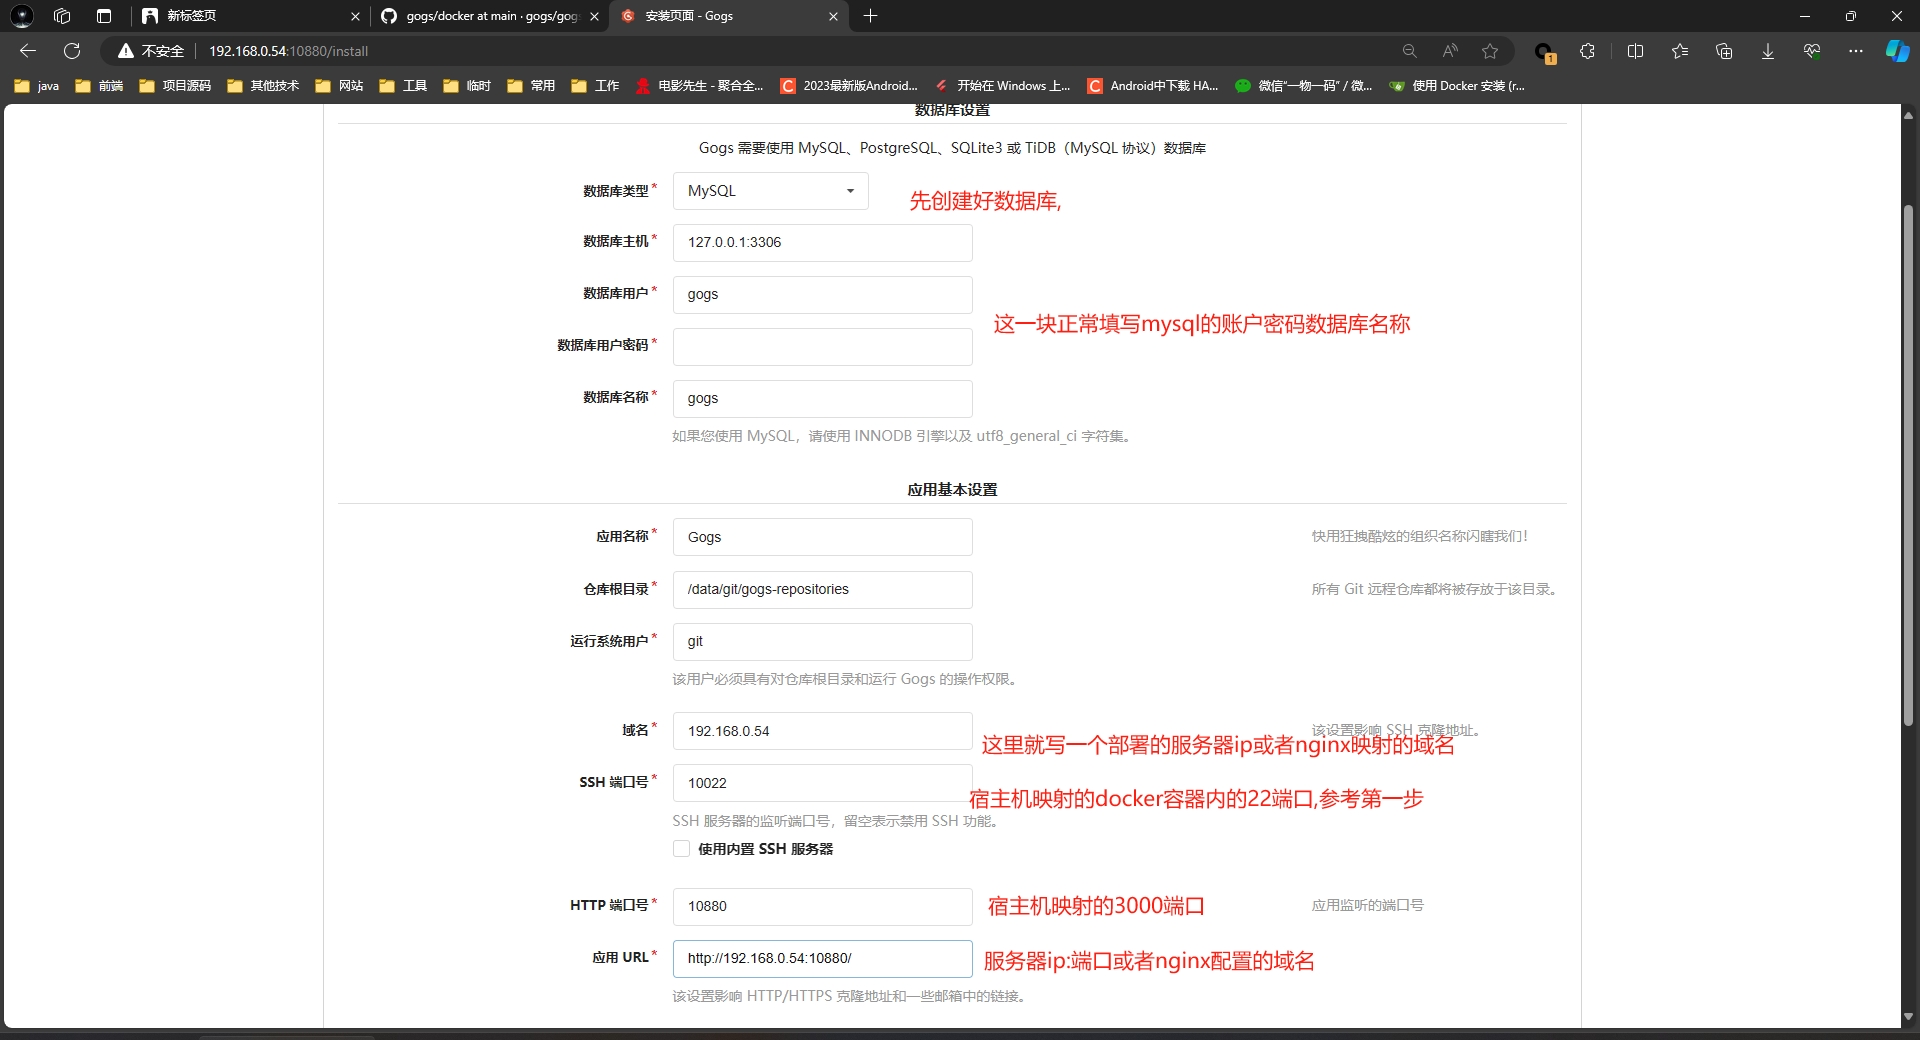Image resolution: width=1920 pixels, height=1040 pixels.
Task: Click the 数据库用户 input field
Action: (822, 295)
